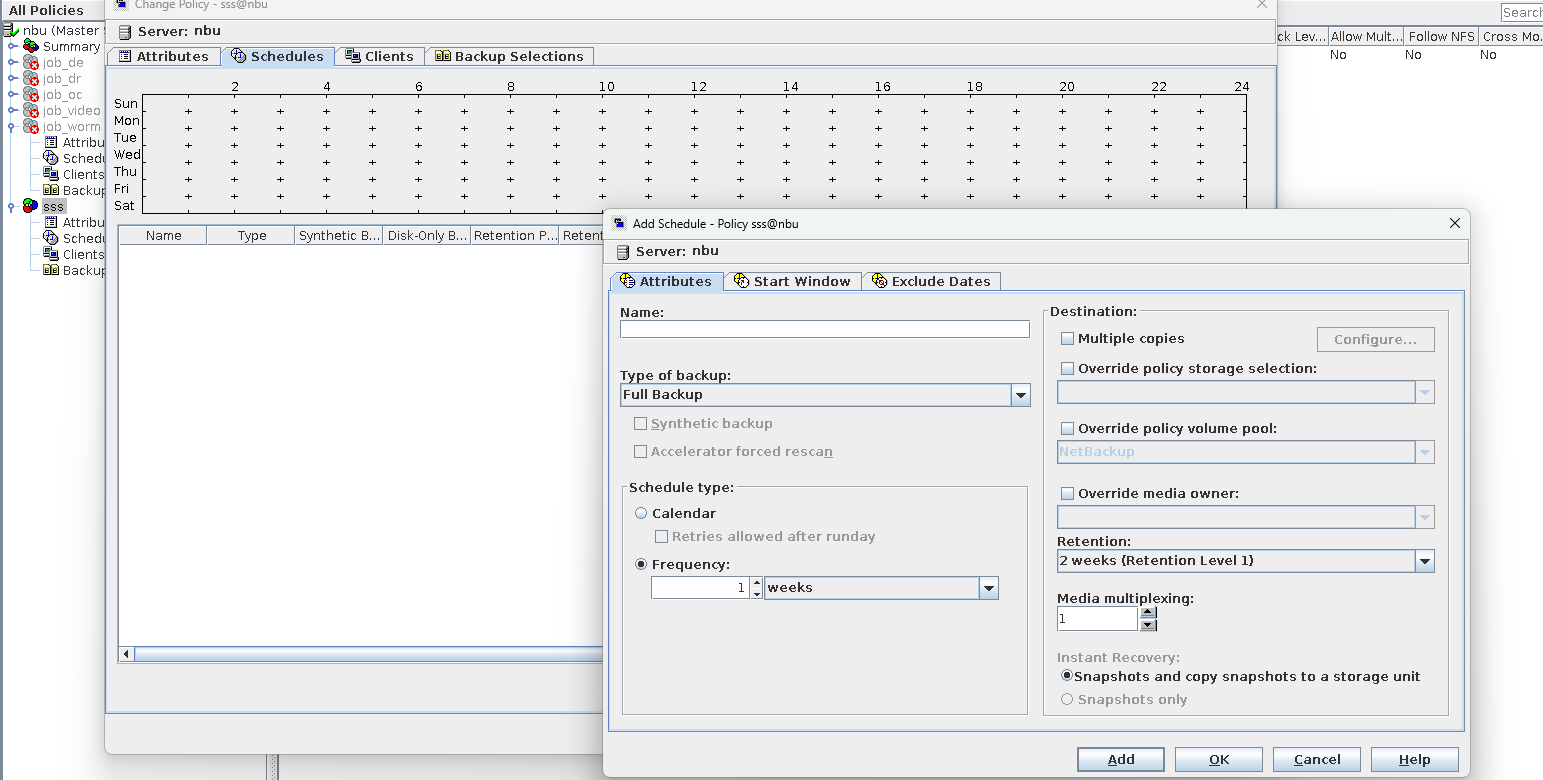Viewport: 1543px width, 780px height.
Task: Click the job_video policy icon
Action: coord(31,111)
